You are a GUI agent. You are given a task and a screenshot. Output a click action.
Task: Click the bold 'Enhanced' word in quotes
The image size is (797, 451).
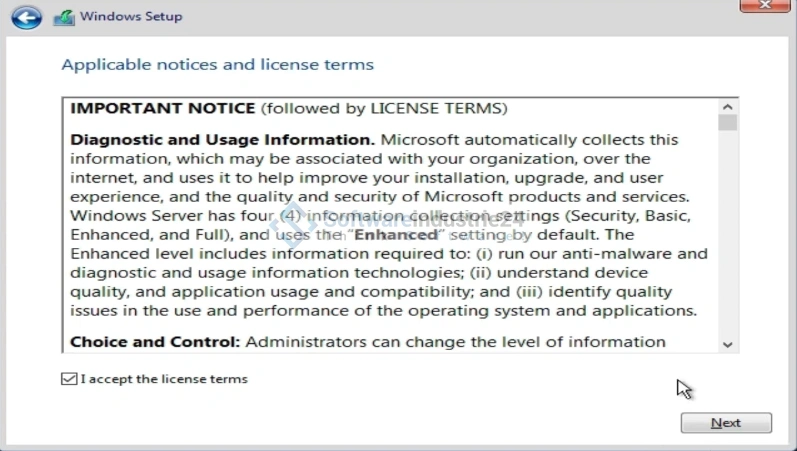pyautogui.click(x=393, y=235)
